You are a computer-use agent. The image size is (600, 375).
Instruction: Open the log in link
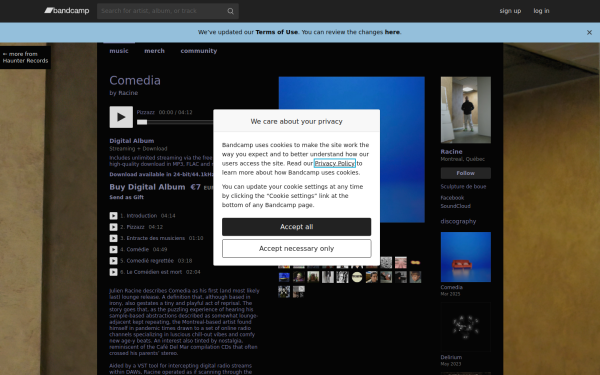tap(541, 11)
